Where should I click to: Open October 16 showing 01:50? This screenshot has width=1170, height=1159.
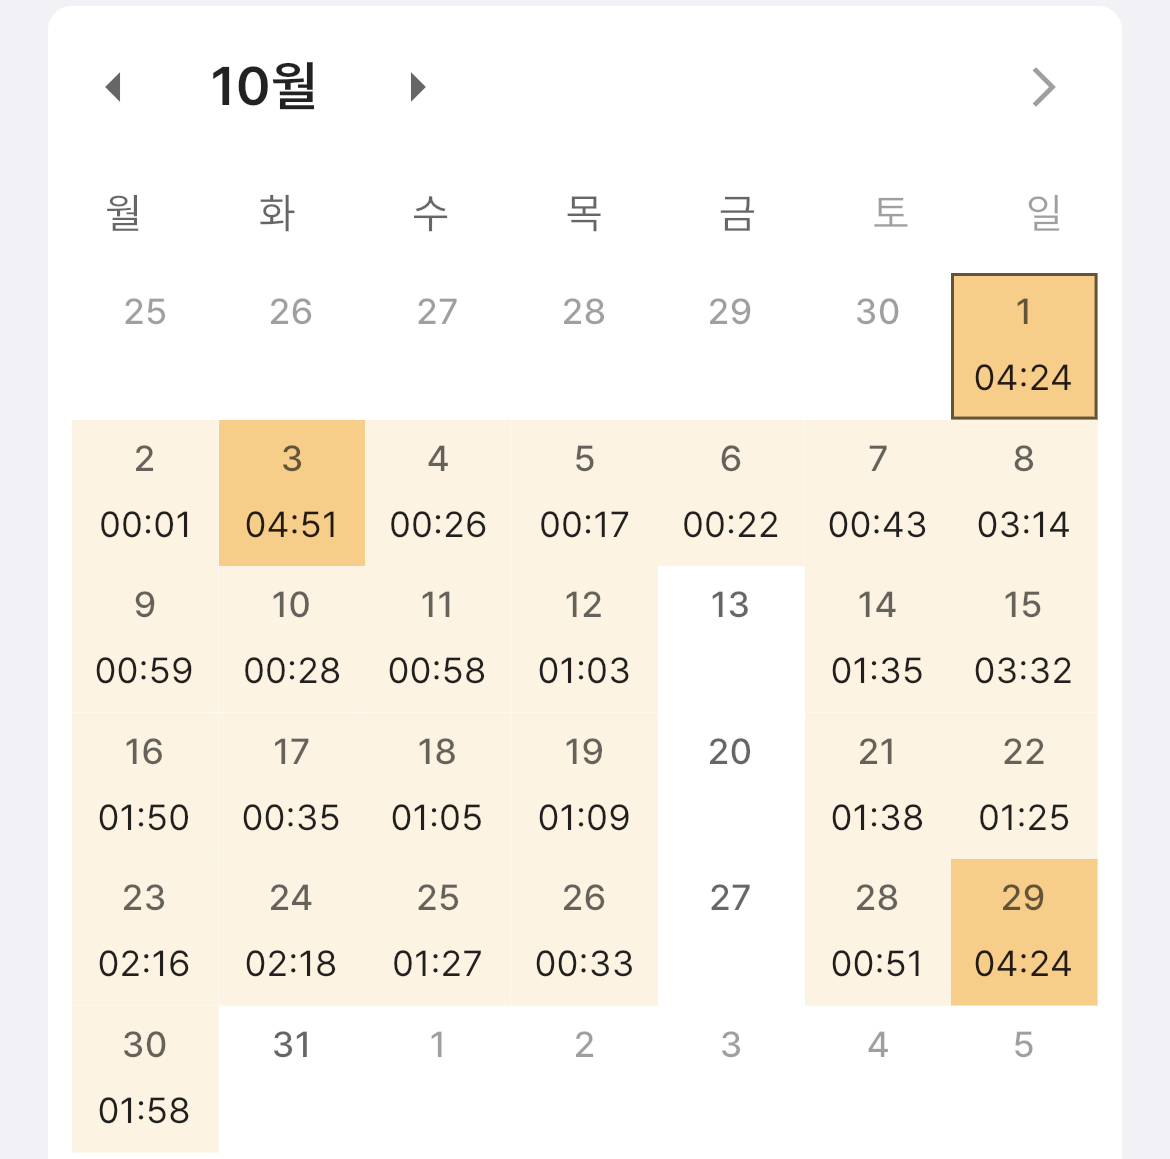coord(145,785)
